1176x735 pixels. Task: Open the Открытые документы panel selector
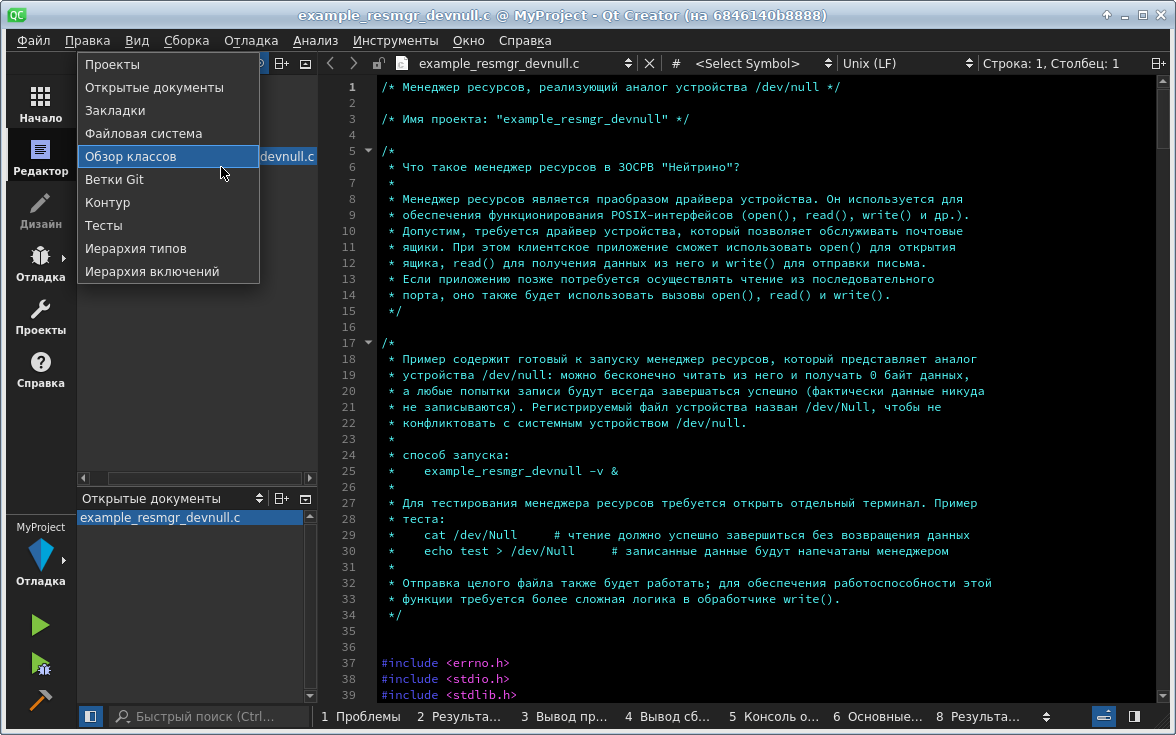(172, 498)
